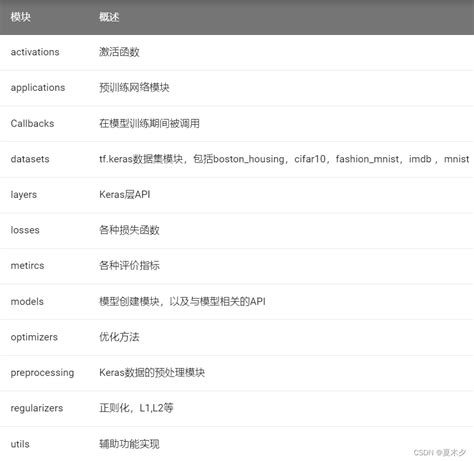Click the 辅助功能实现 description
This screenshot has height=461, width=474.
tap(129, 444)
